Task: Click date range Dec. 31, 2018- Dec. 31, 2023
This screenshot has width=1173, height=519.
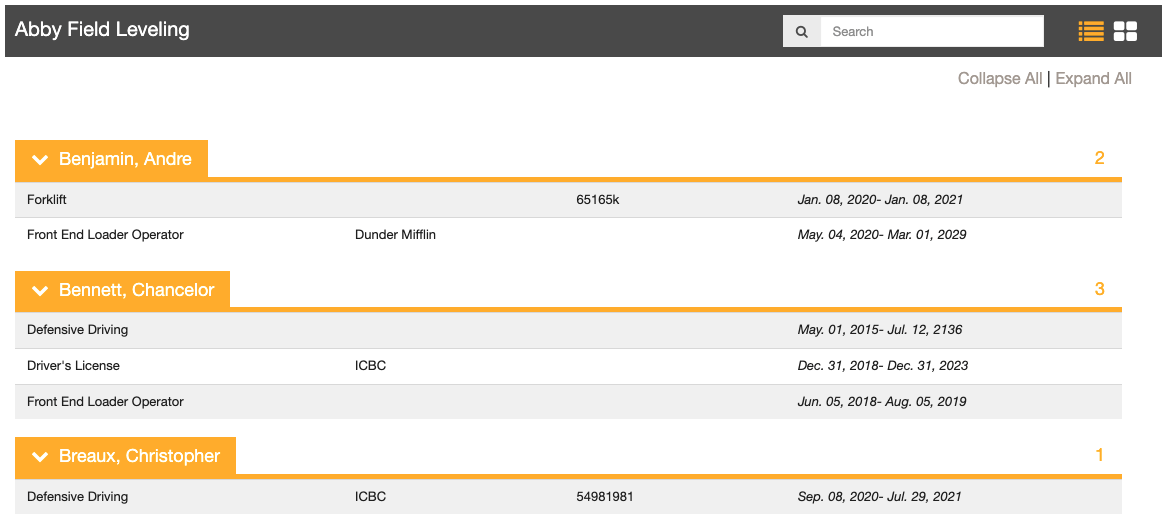Action: [x=883, y=366]
